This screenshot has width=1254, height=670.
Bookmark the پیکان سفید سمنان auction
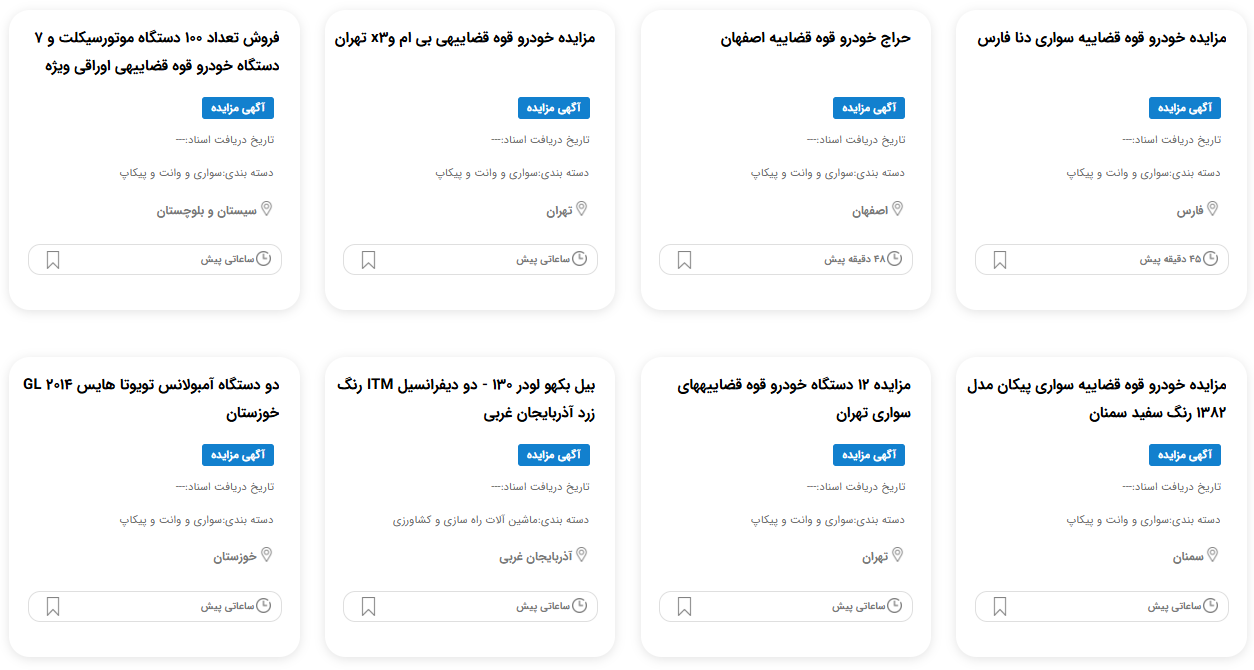(999, 607)
